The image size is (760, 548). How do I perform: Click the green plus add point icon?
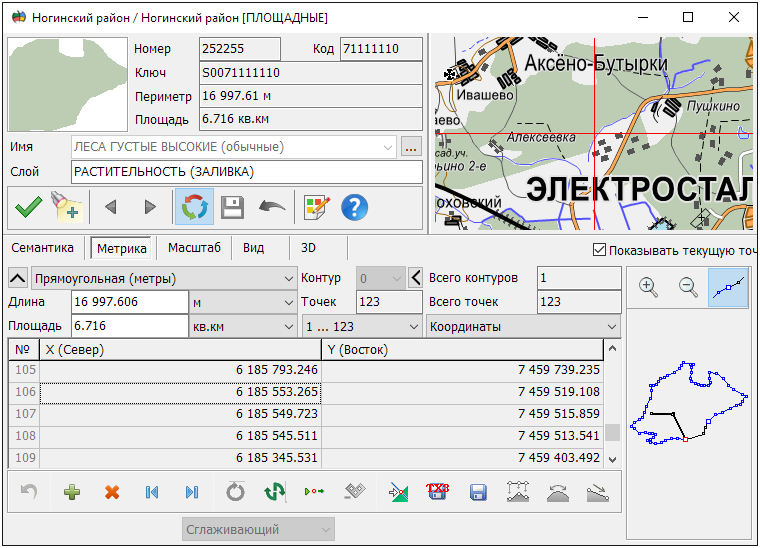(71, 492)
